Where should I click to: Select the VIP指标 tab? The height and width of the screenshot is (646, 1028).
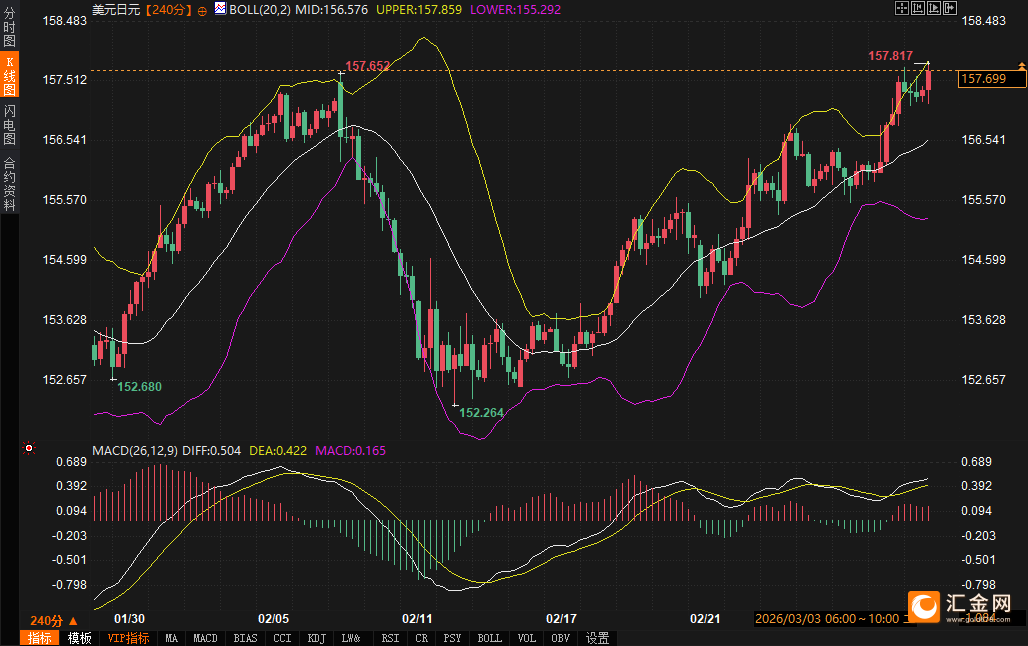128,638
